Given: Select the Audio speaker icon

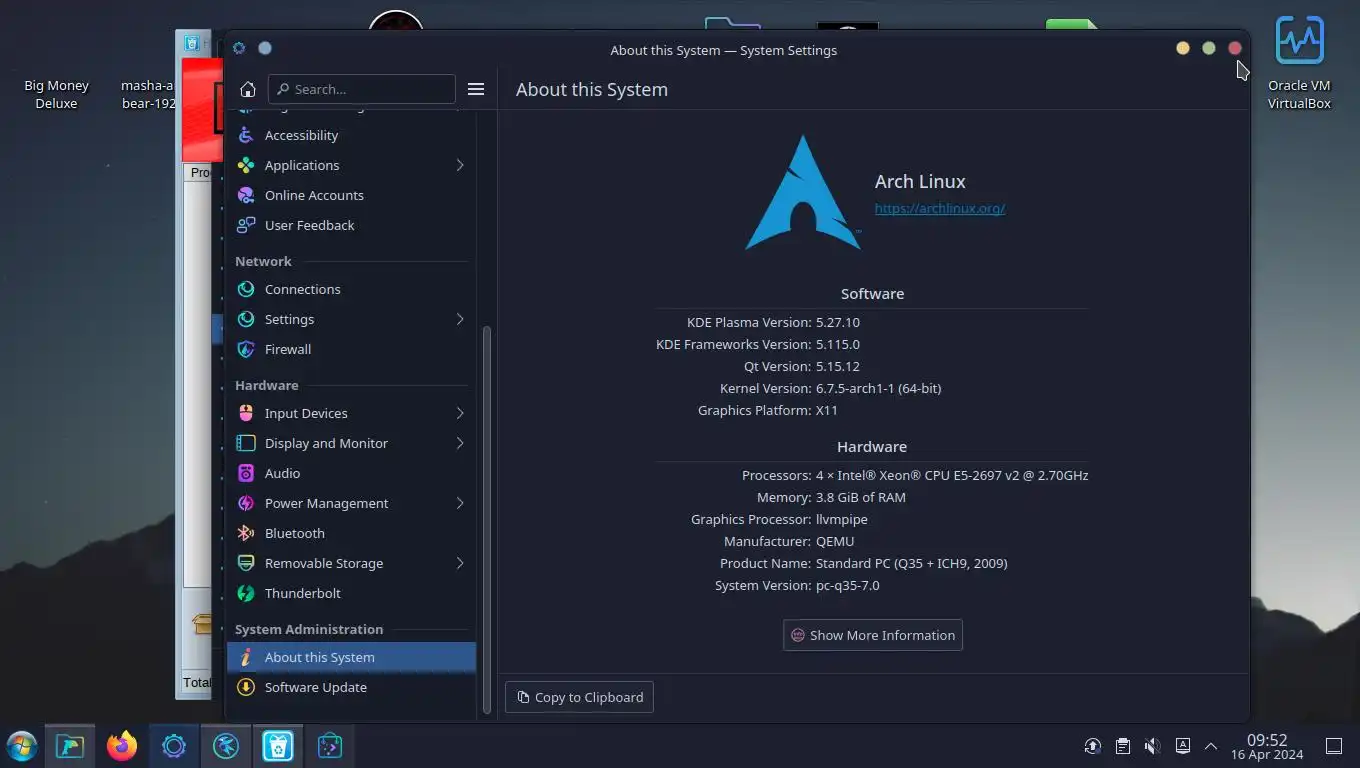Looking at the screenshot, I should (x=246, y=473).
